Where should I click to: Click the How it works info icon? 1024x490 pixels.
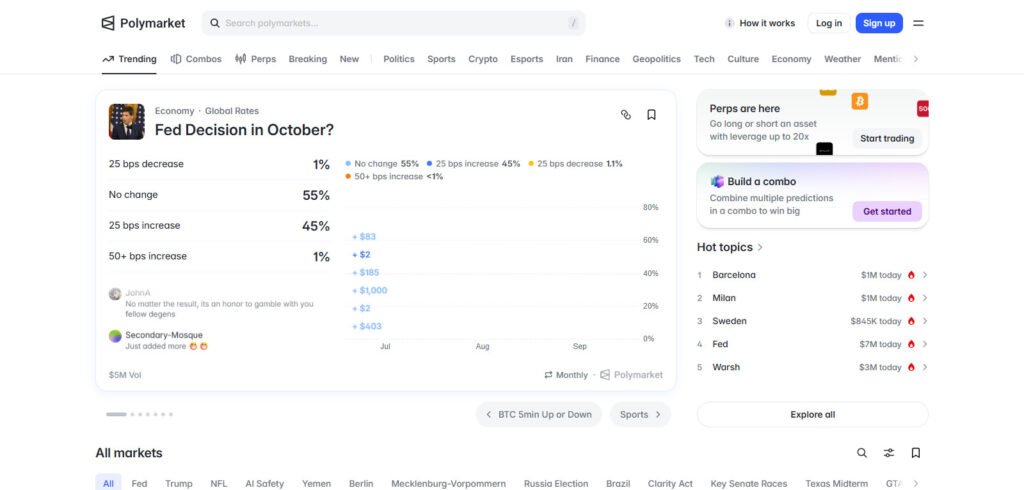pyautogui.click(x=729, y=23)
